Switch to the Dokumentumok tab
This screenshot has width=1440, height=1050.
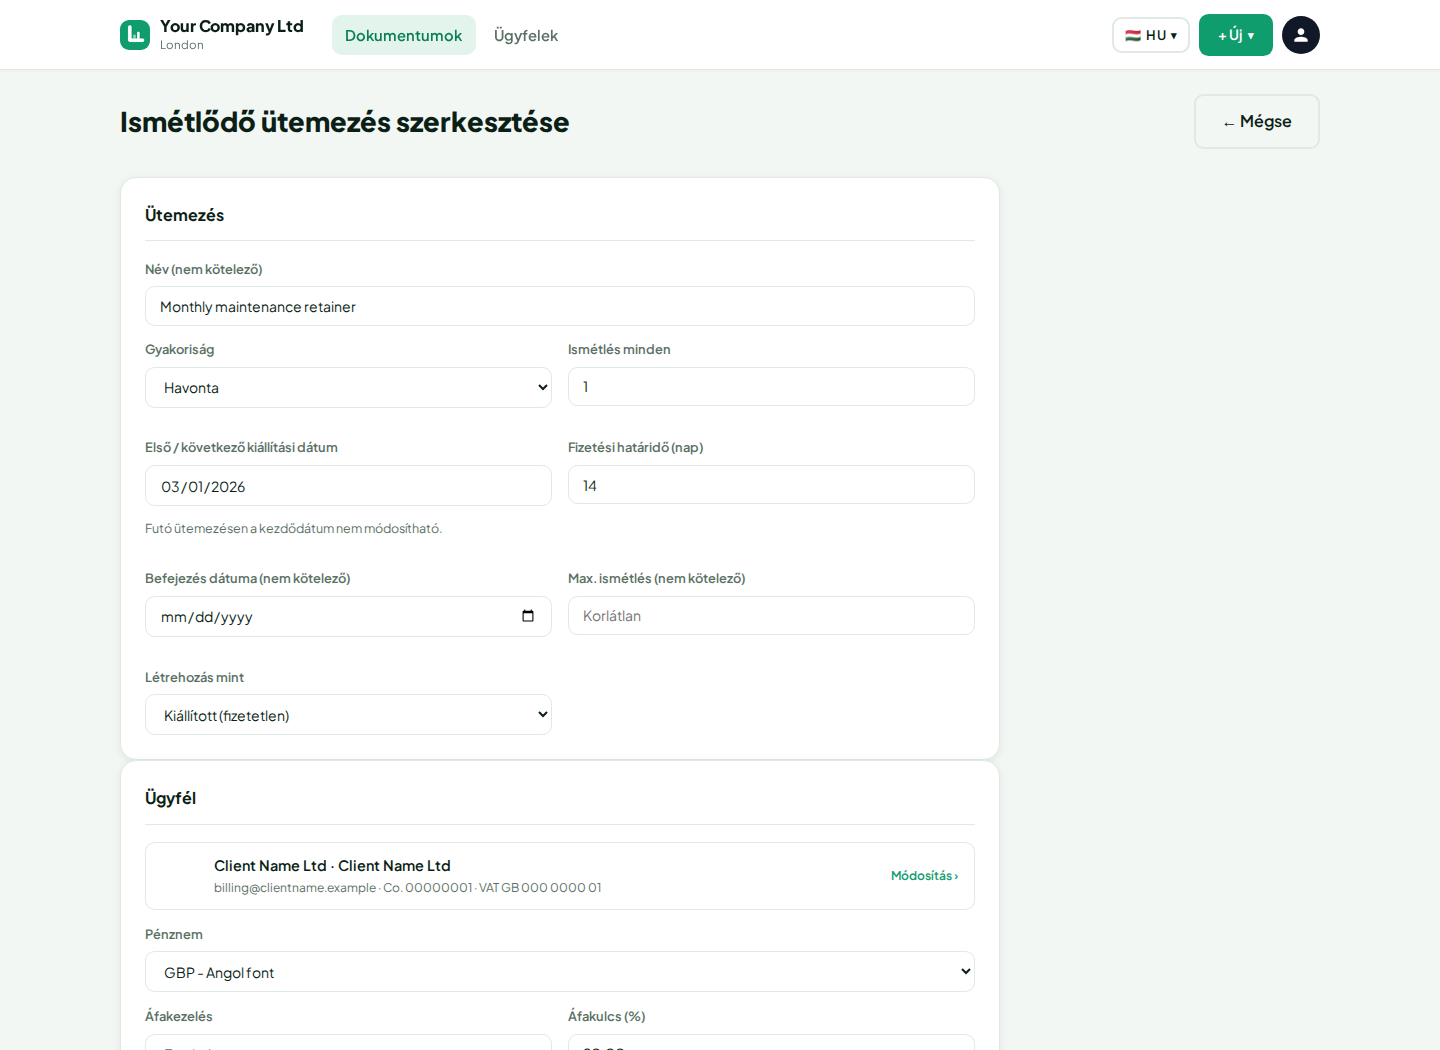404,35
